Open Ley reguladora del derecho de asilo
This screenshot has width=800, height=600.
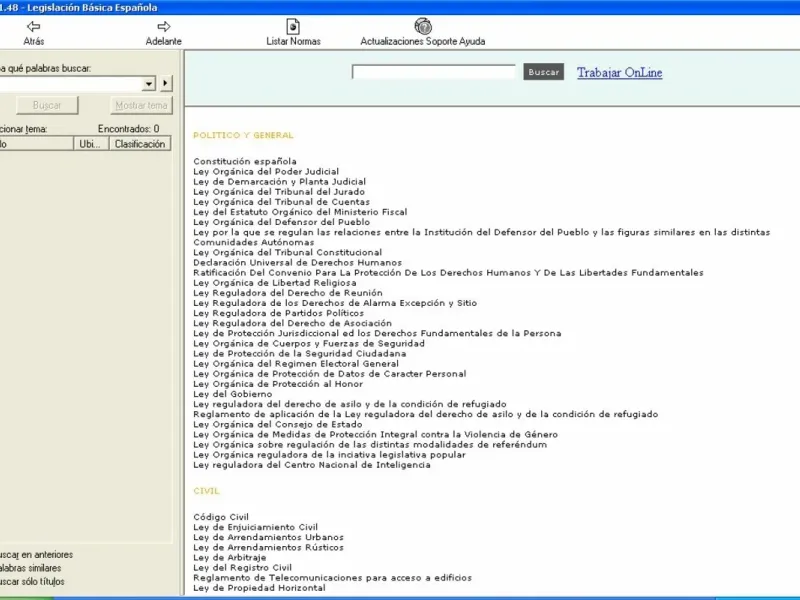coord(350,404)
